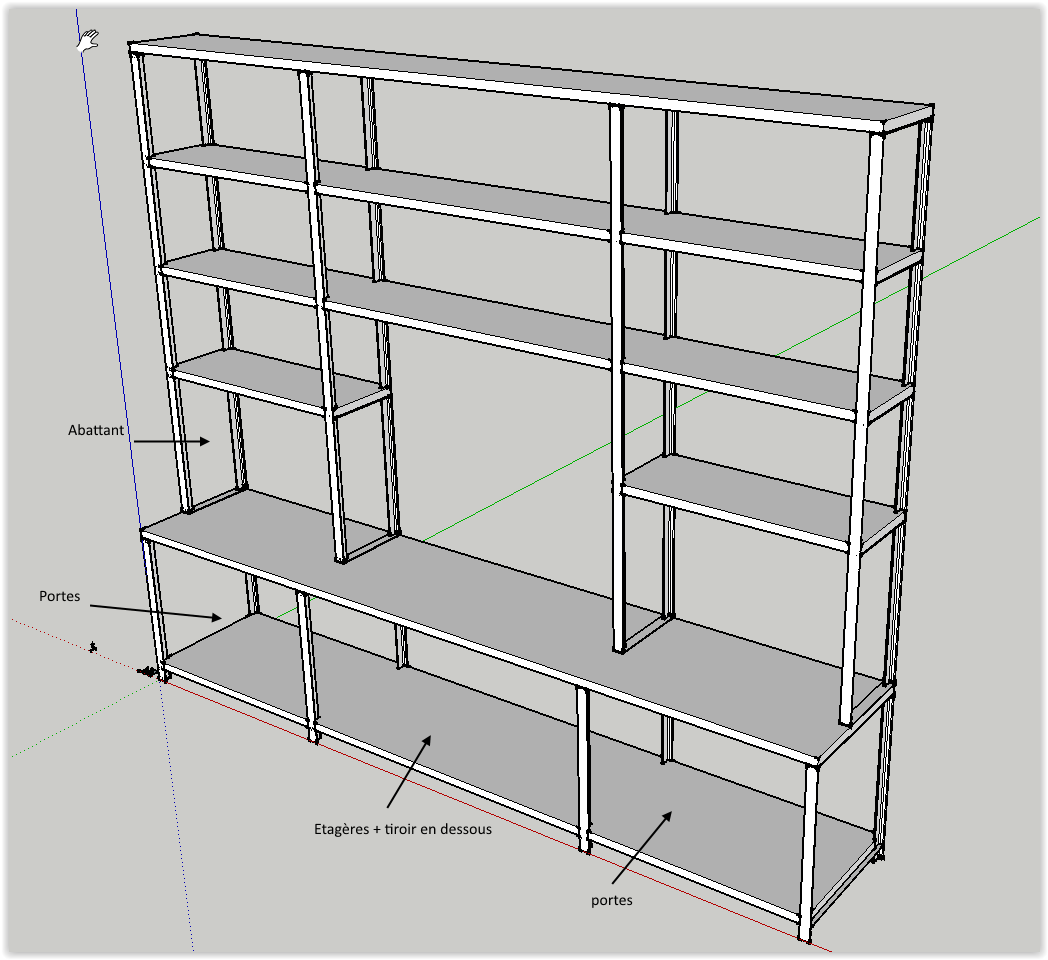Click the hand cursor icon at top left
This screenshot has height=960, width=1048.
88,40
